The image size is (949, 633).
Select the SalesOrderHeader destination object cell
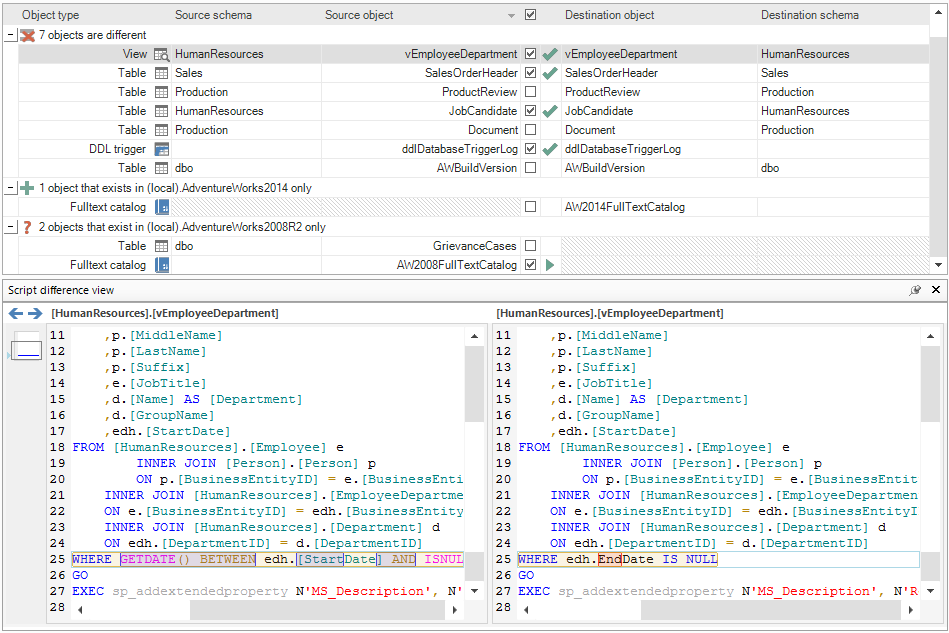[x=659, y=73]
